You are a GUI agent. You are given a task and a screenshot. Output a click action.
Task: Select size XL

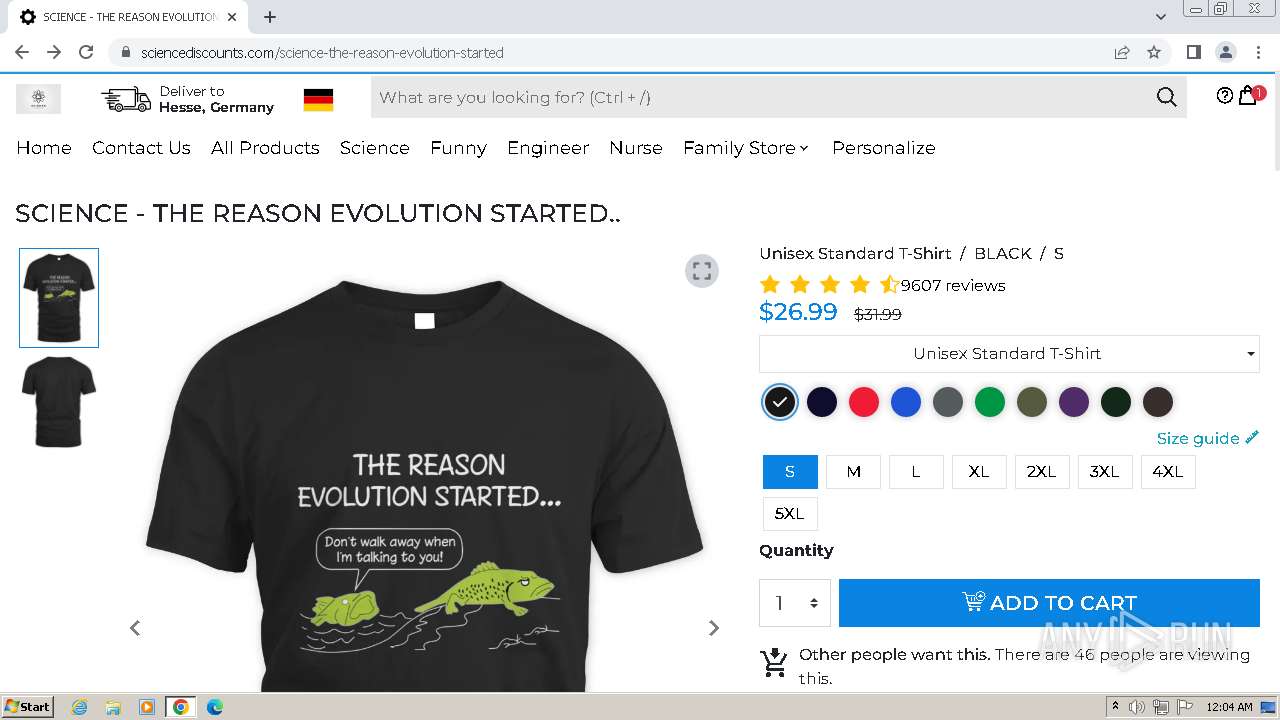coord(979,472)
